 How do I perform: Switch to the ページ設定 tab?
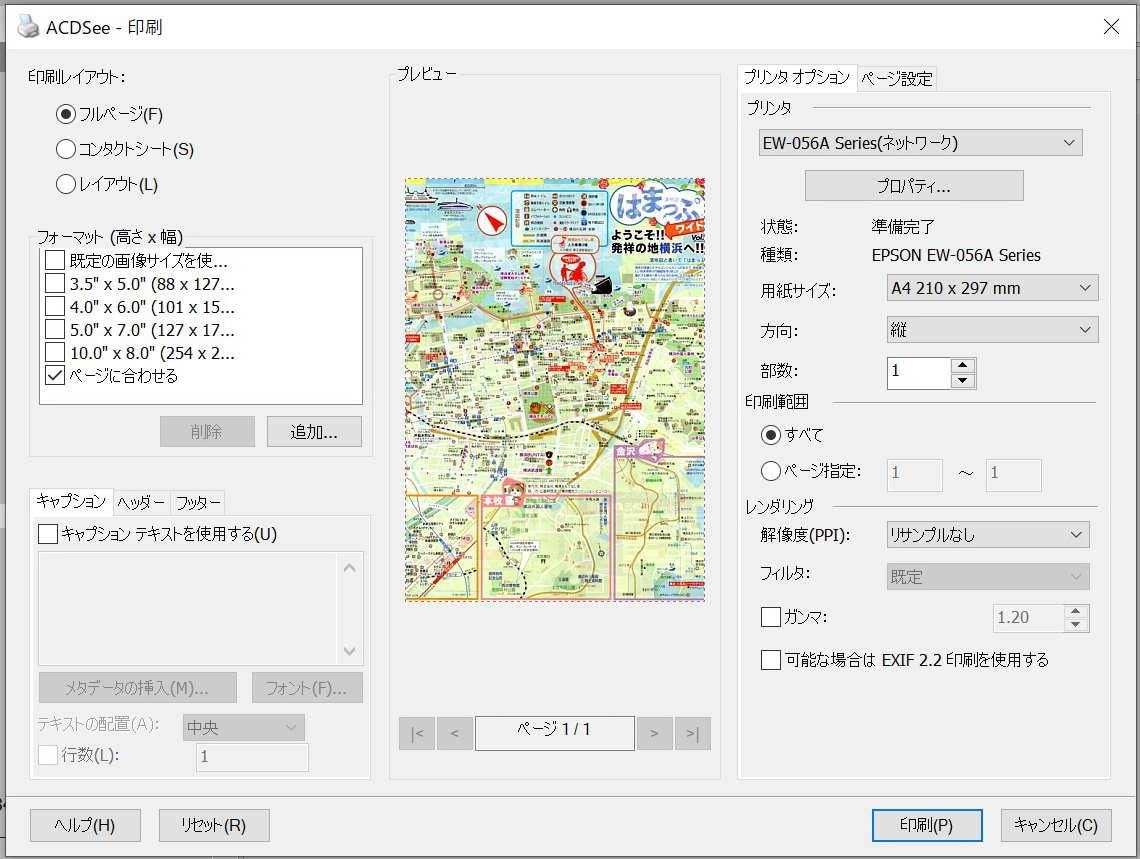[x=896, y=78]
